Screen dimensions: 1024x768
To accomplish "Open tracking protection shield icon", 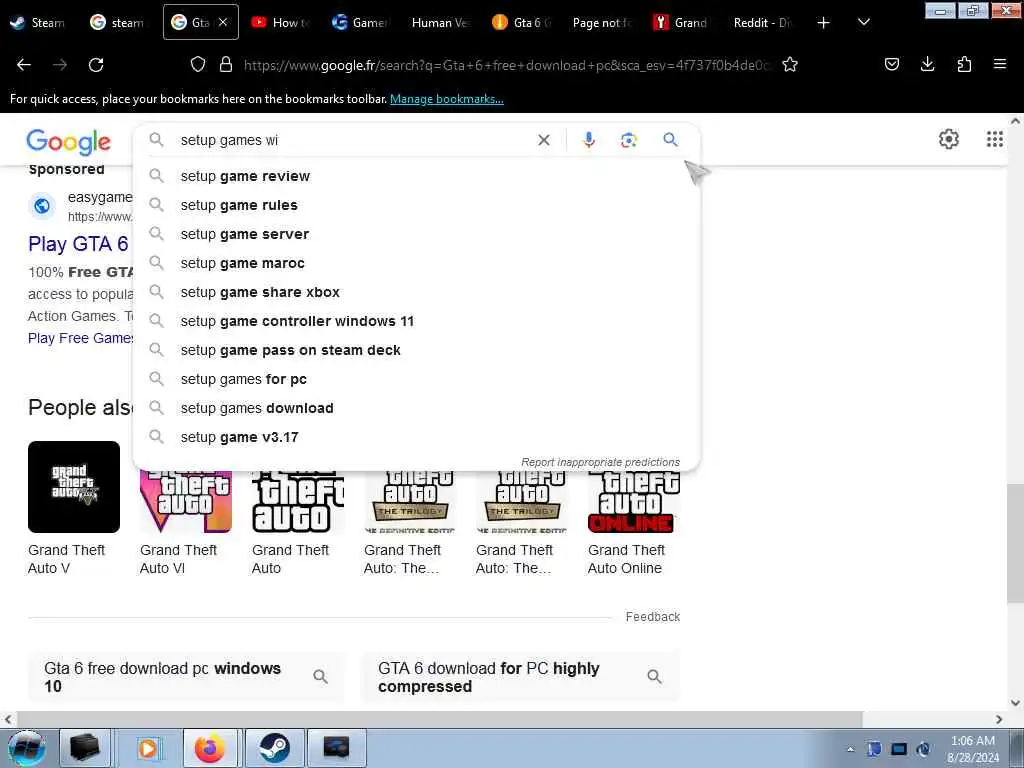I will 198,65.
